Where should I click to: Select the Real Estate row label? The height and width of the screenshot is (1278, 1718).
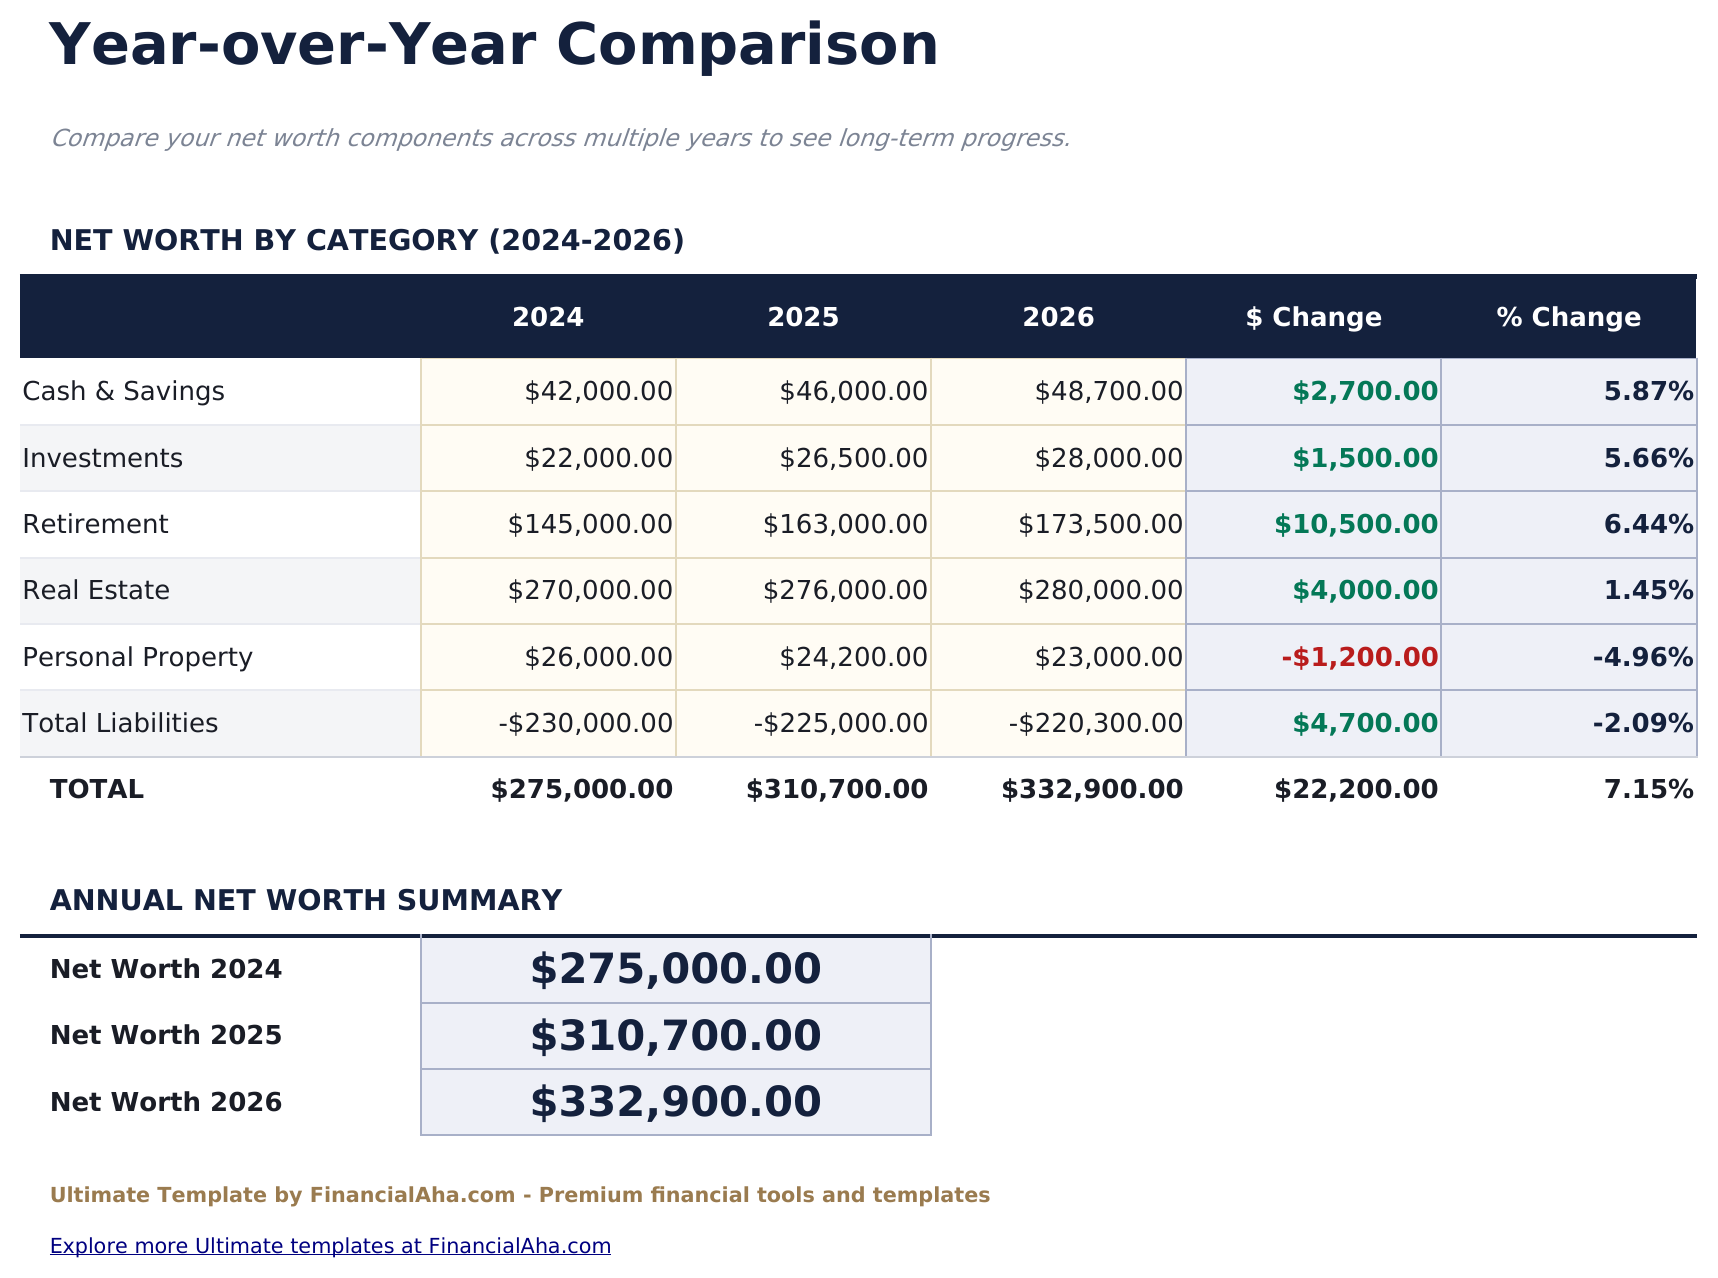[x=95, y=590]
